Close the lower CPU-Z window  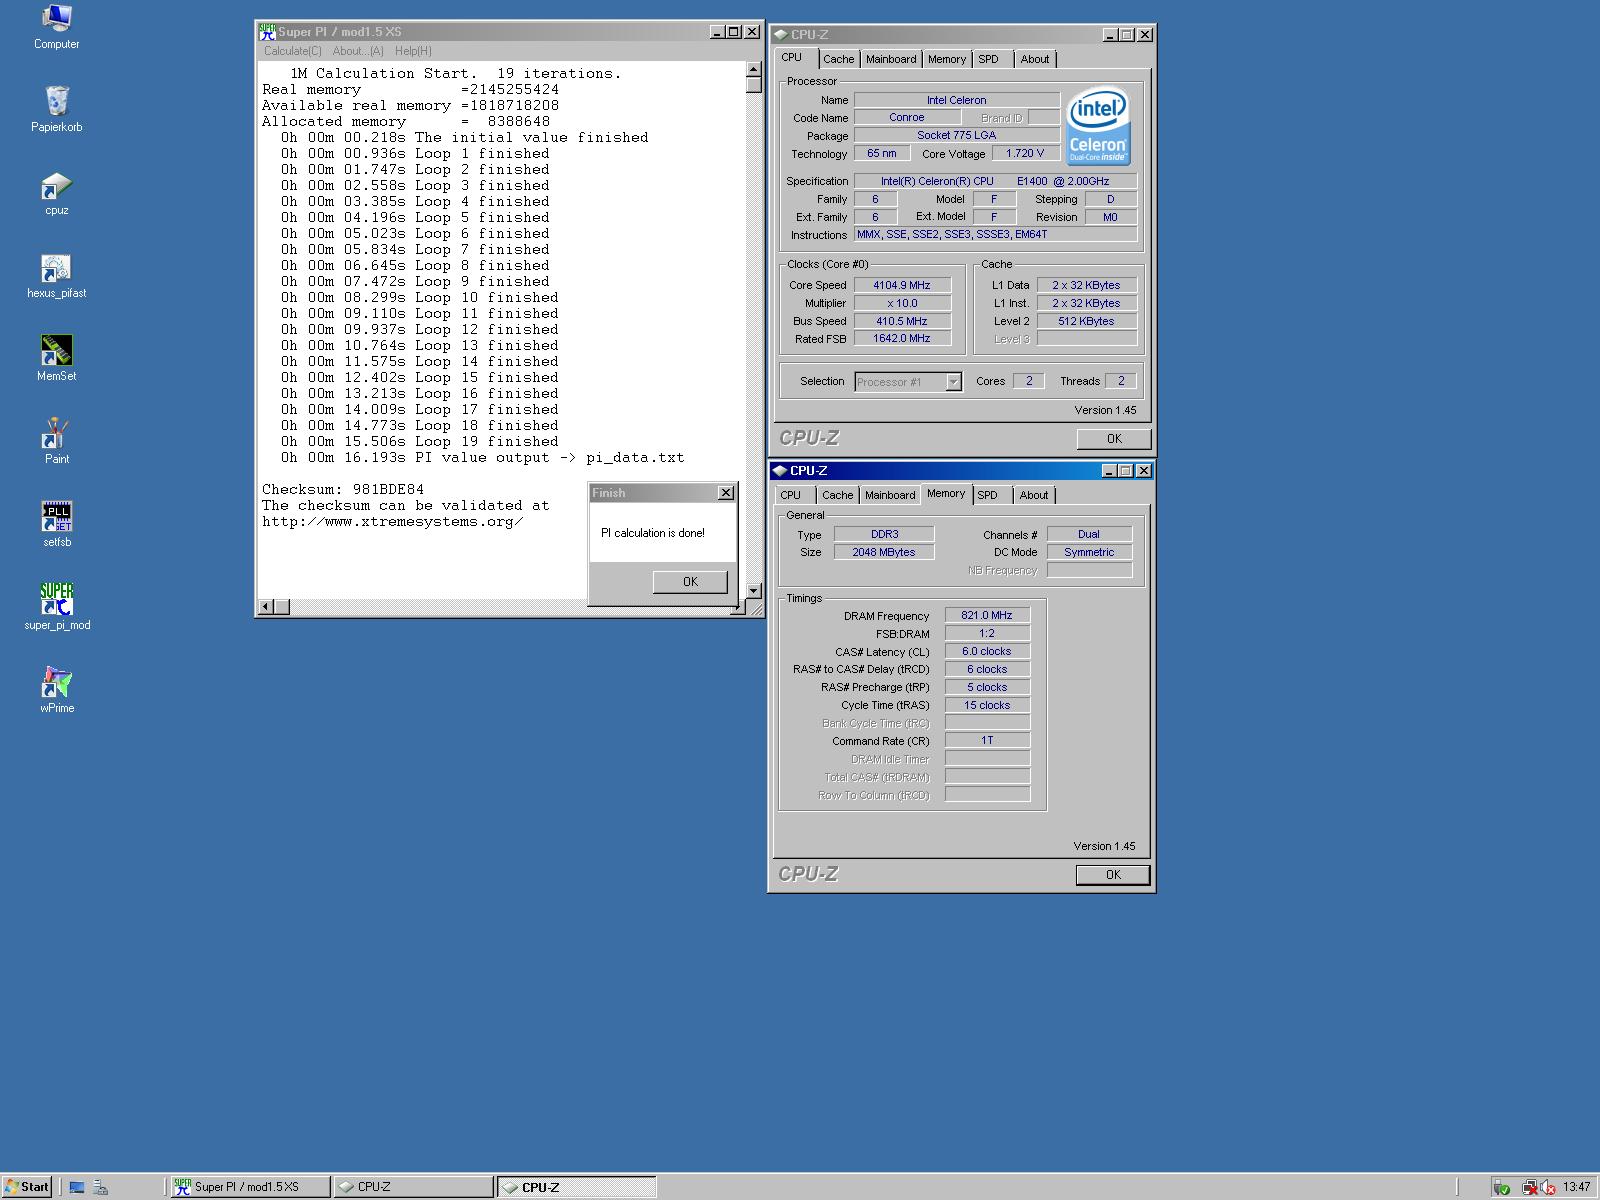(1144, 470)
